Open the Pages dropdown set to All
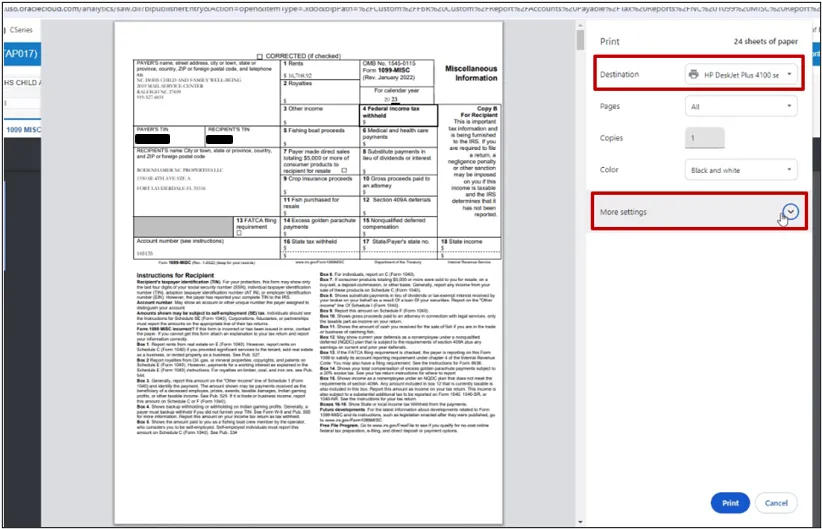 [x=741, y=106]
